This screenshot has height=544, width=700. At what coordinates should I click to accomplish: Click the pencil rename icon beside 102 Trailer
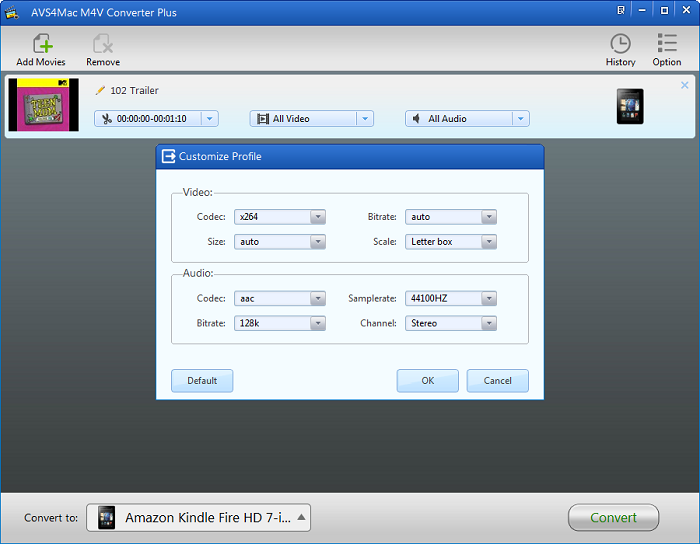[100, 90]
